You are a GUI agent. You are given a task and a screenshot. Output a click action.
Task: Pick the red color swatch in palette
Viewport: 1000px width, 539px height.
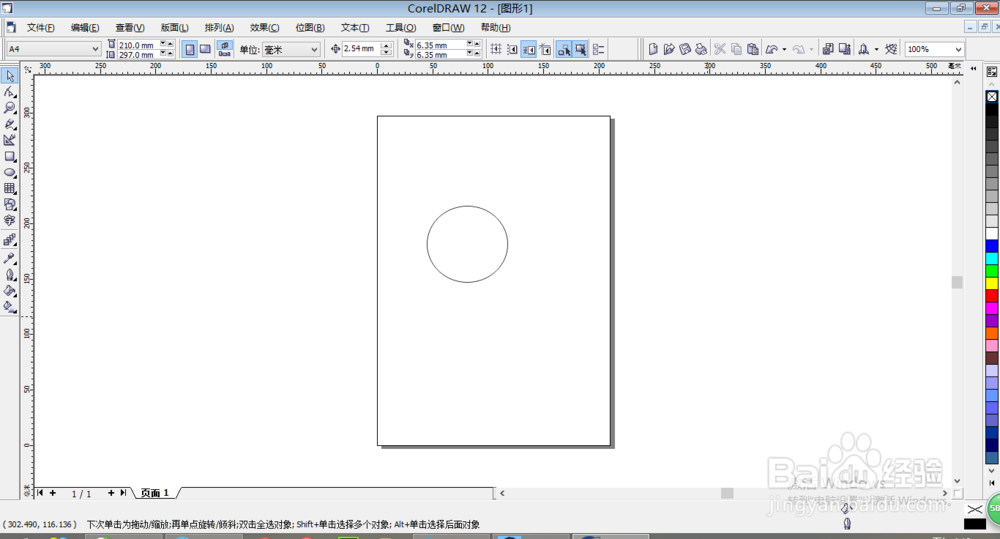click(x=992, y=296)
